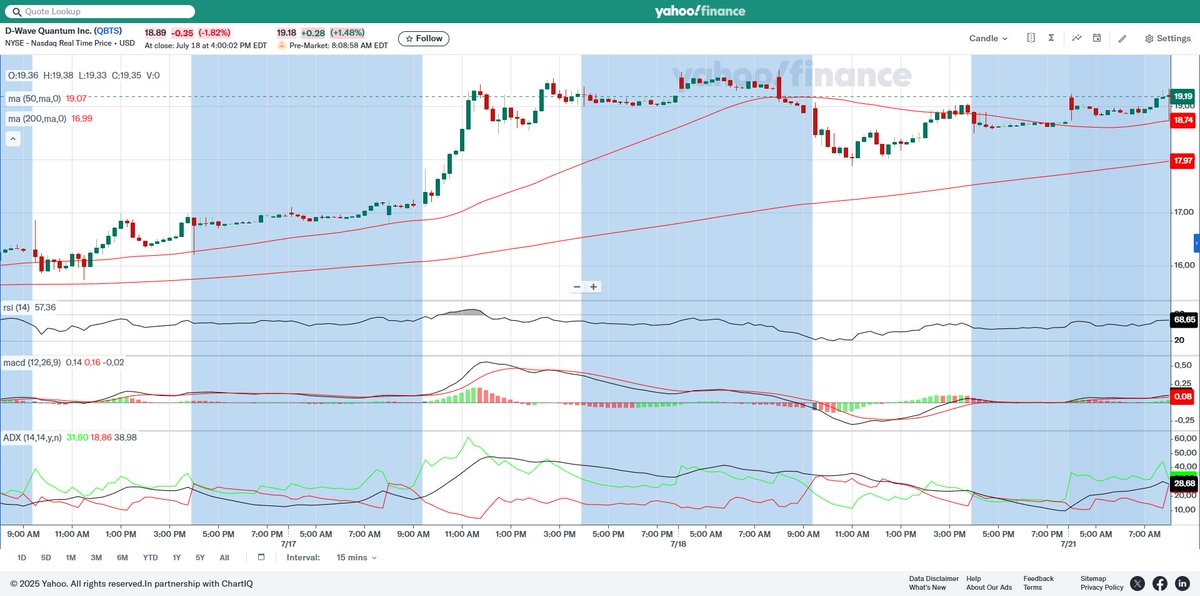Open the Data Disclaimer link
1200x596 pixels.
934,578
